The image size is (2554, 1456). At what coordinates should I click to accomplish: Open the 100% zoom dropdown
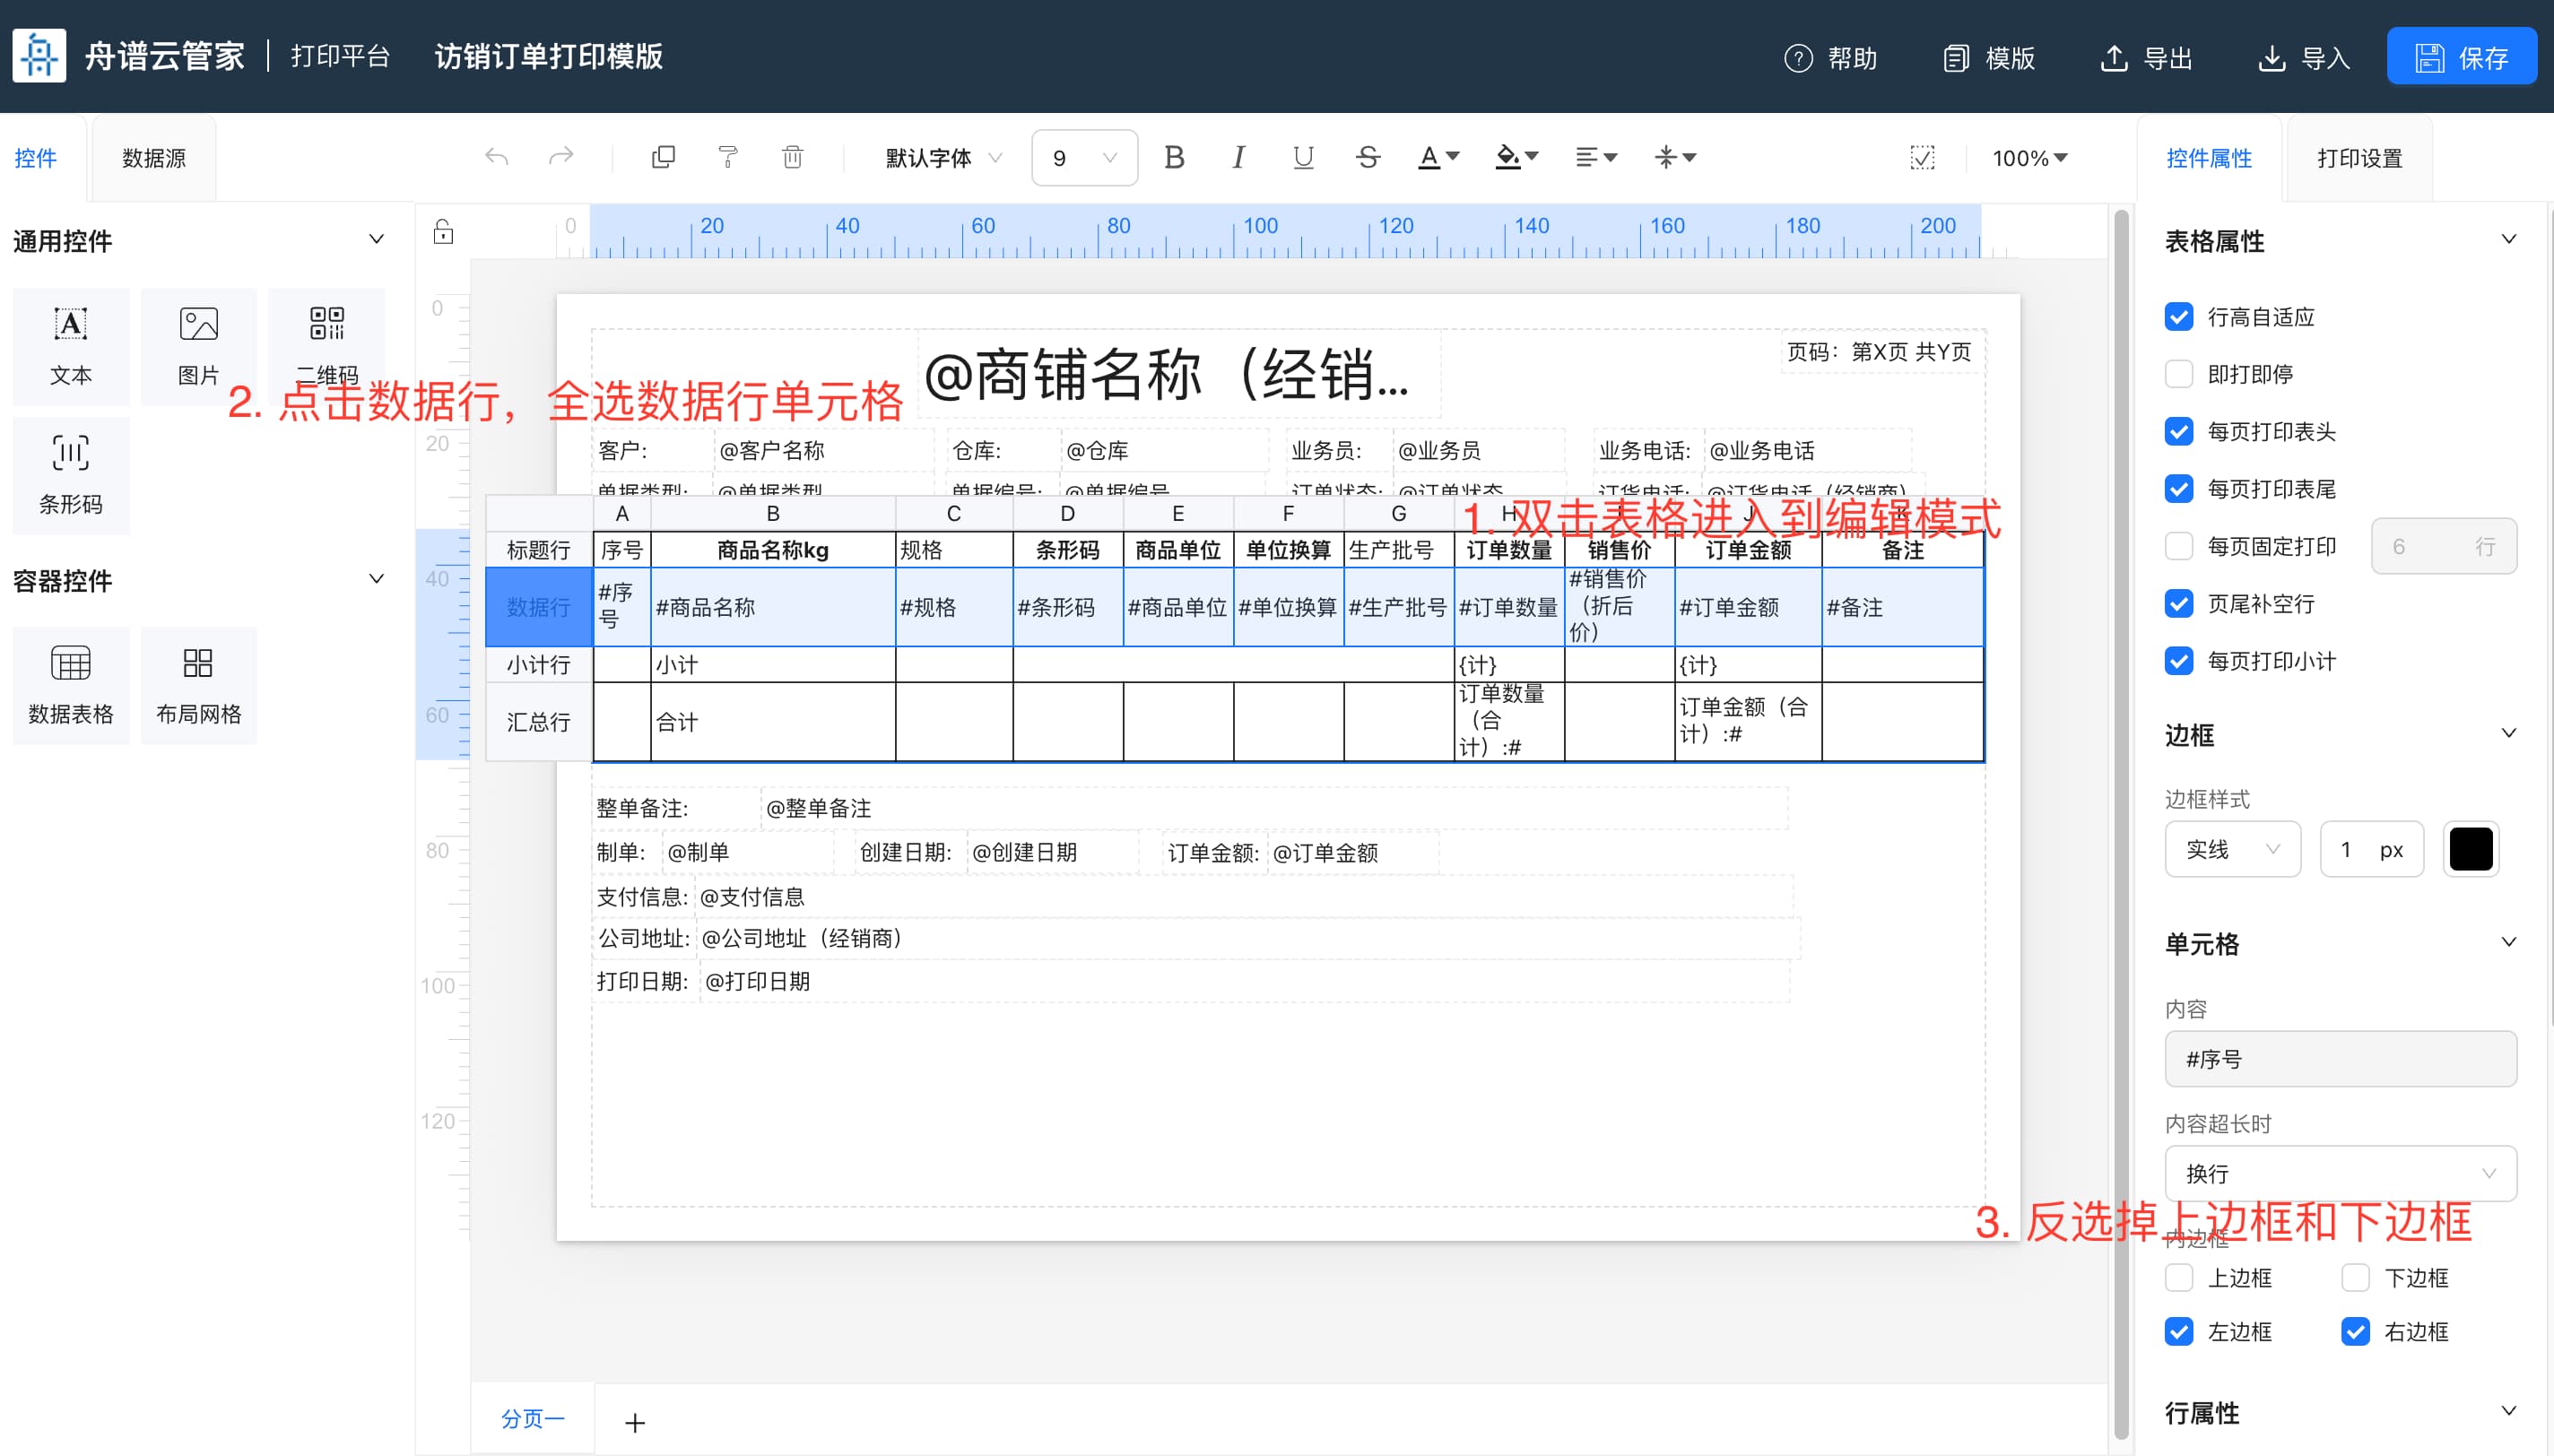pos(2029,158)
